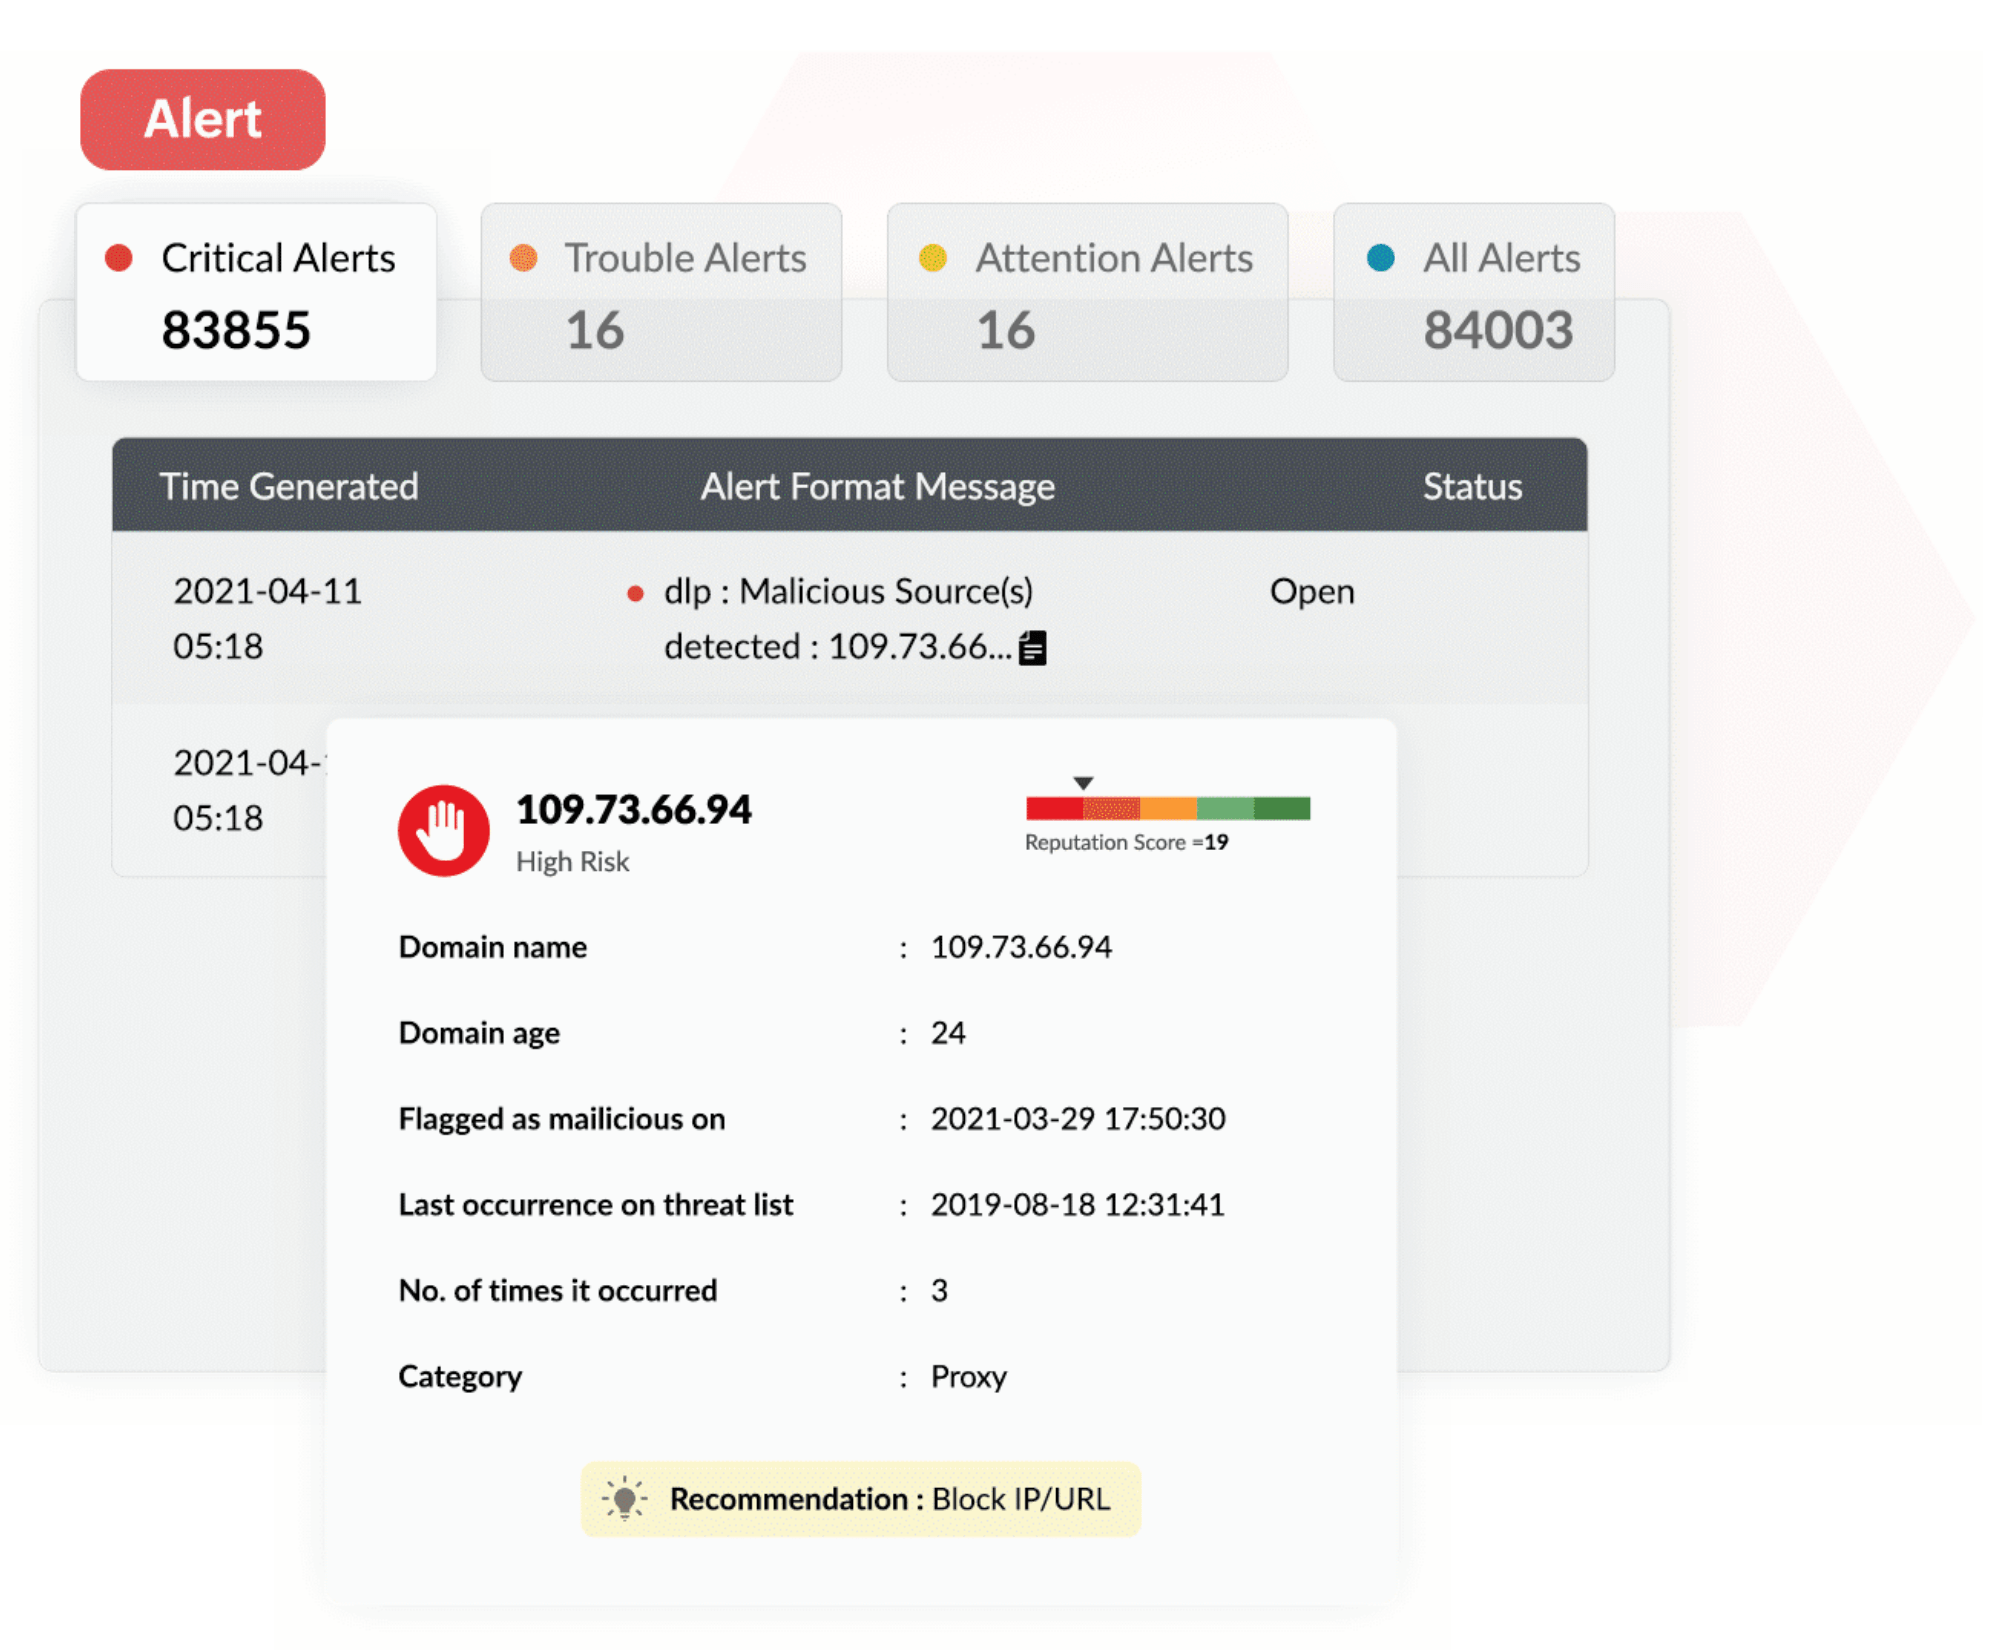Click the first row 2021-04-11 05:18 timestamp
Screen dimensions: 2002x1650
click(268, 619)
